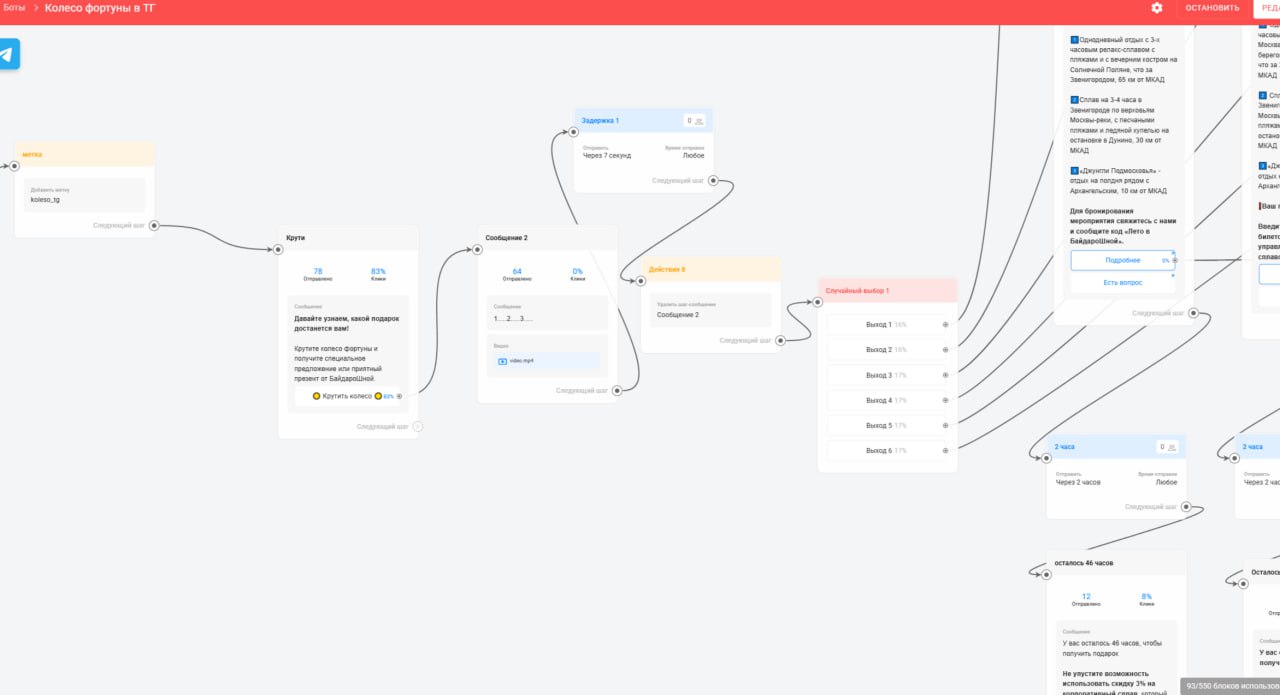Screen dimensions: 1280x695
Task: Open the bot settings gear icon
Action: click(x=1157, y=8)
